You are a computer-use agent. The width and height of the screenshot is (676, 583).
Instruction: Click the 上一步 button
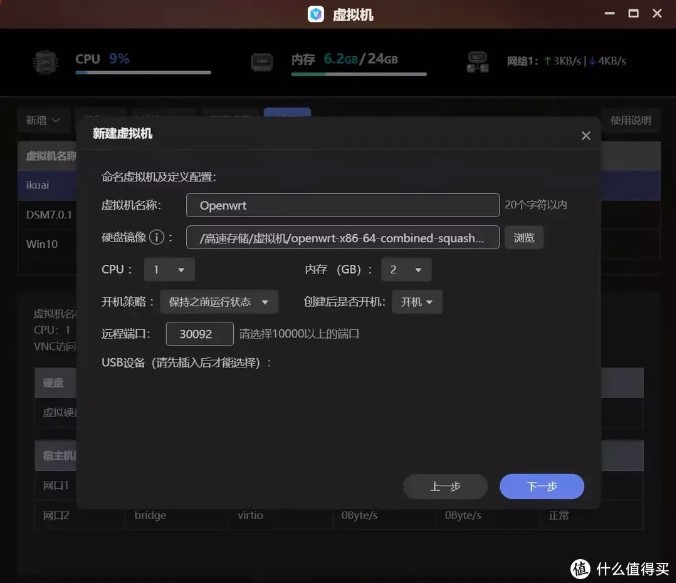coord(445,486)
